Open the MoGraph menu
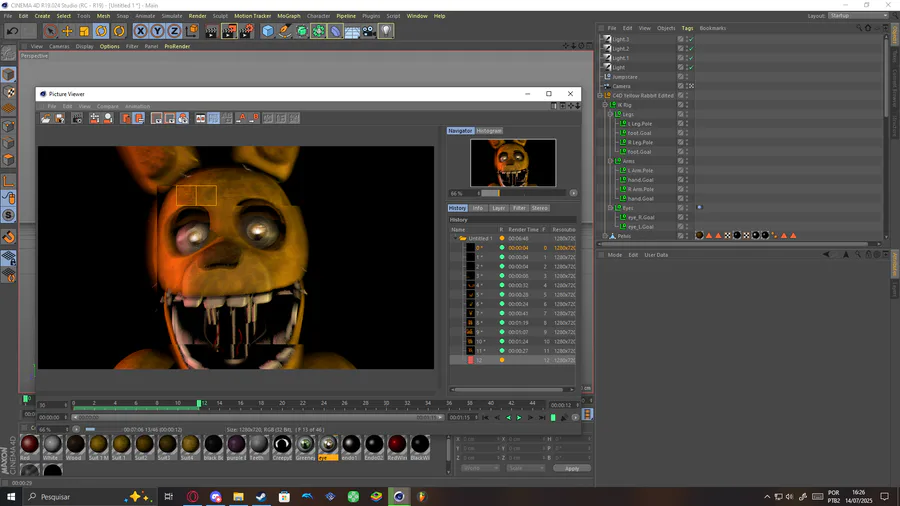 tap(289, 16)
